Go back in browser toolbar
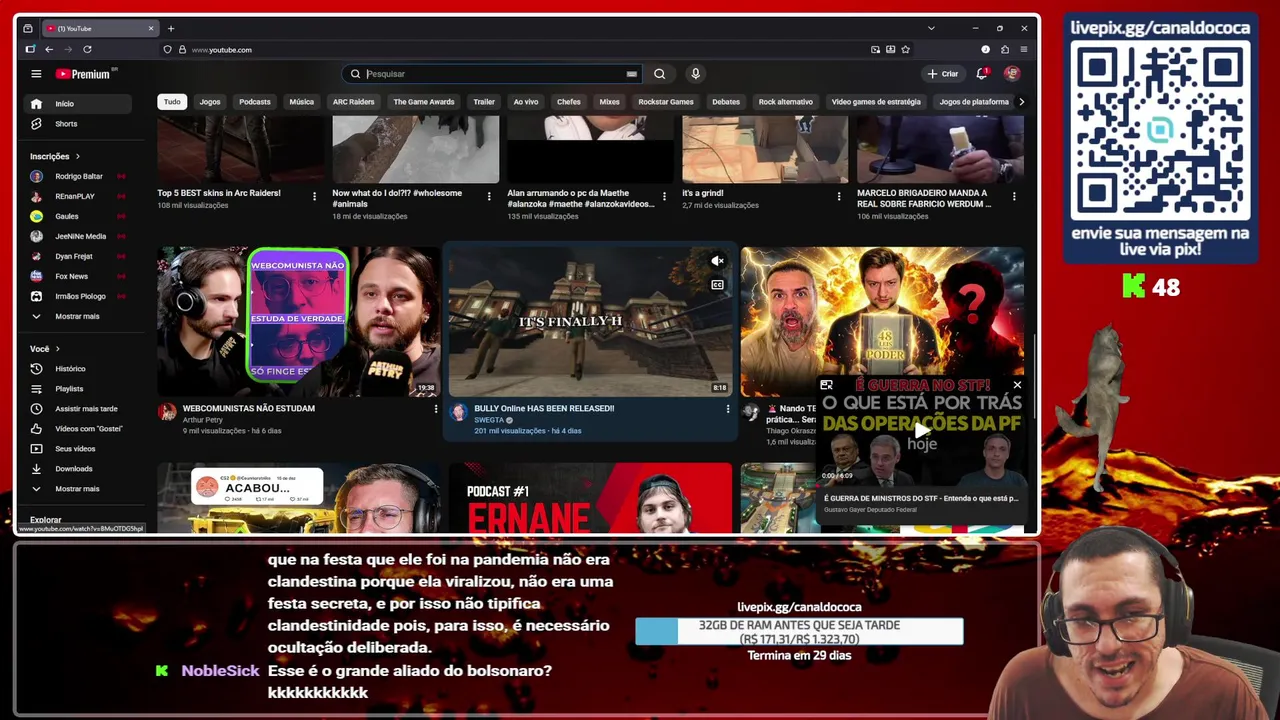The height and width of the screenshot is (720, 1280). tap(48, 49)
